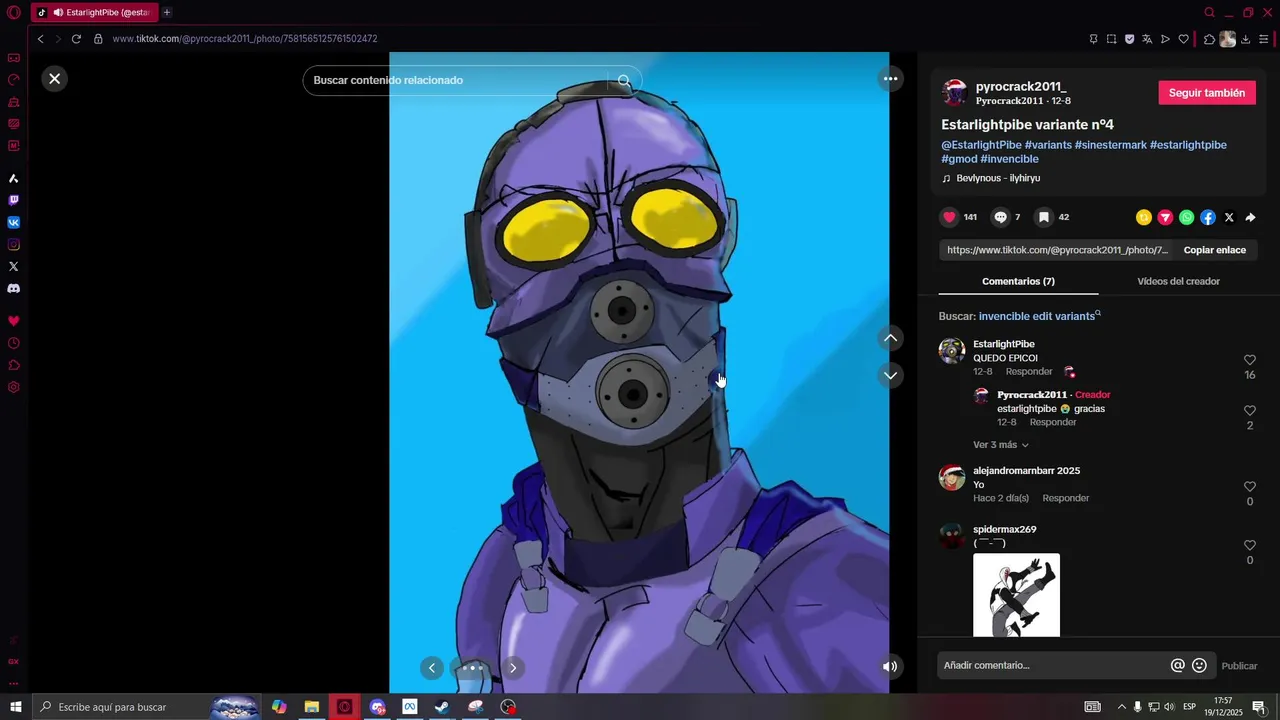Image resolution: width=1280 pixels, height=720 pixels.
Task: Click the search magnifier in related content bar
Action: pyautogui.click(x=624, y=81)
